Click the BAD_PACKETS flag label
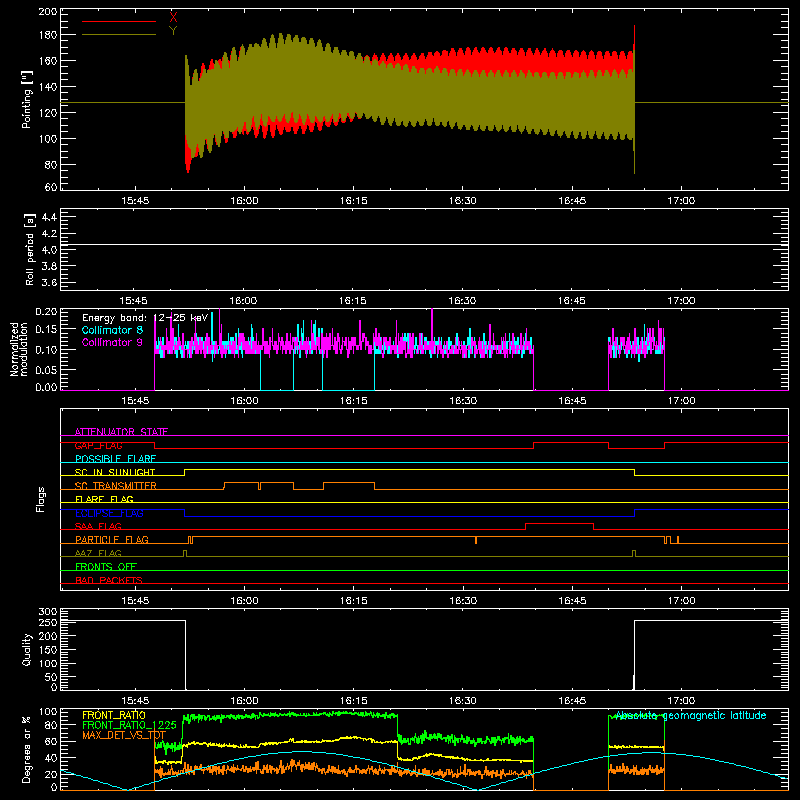Viewport: 800px width, 800px height. tap(109, 580)
